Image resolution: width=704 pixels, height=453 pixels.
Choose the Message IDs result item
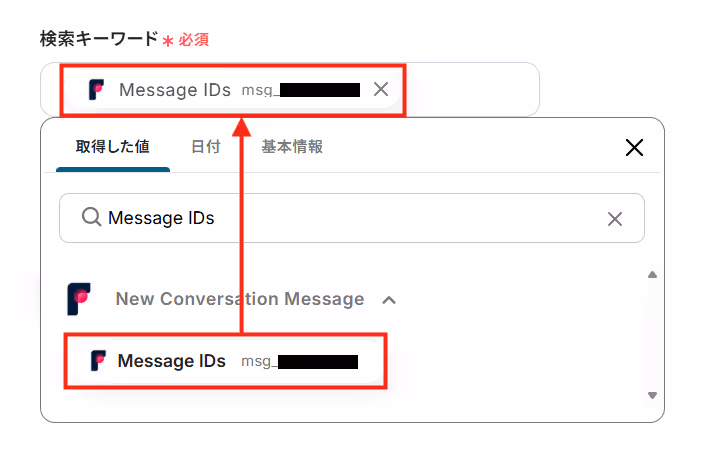tap(225, 361)
